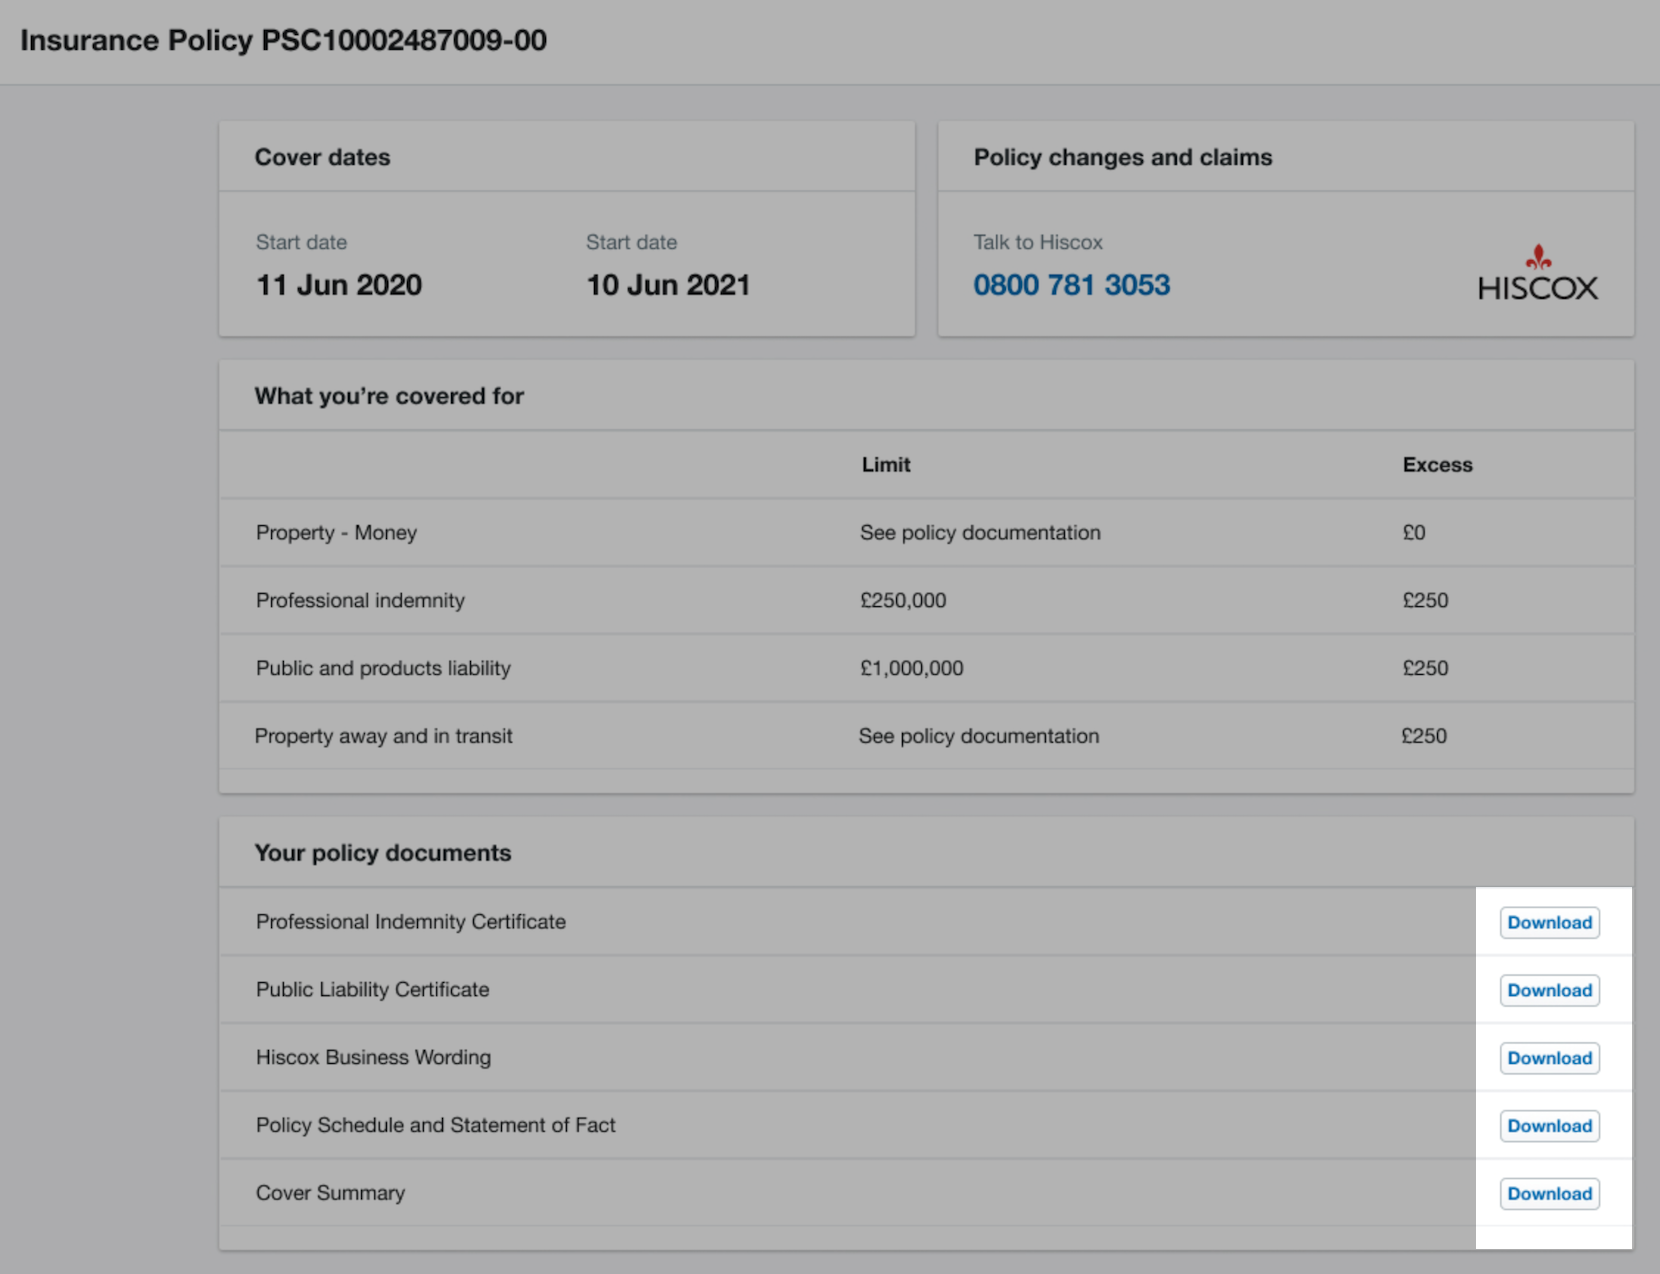Select the Property away and in transit row
The width and height of the screenshot is (1660, 1274).
coord(384,736)
